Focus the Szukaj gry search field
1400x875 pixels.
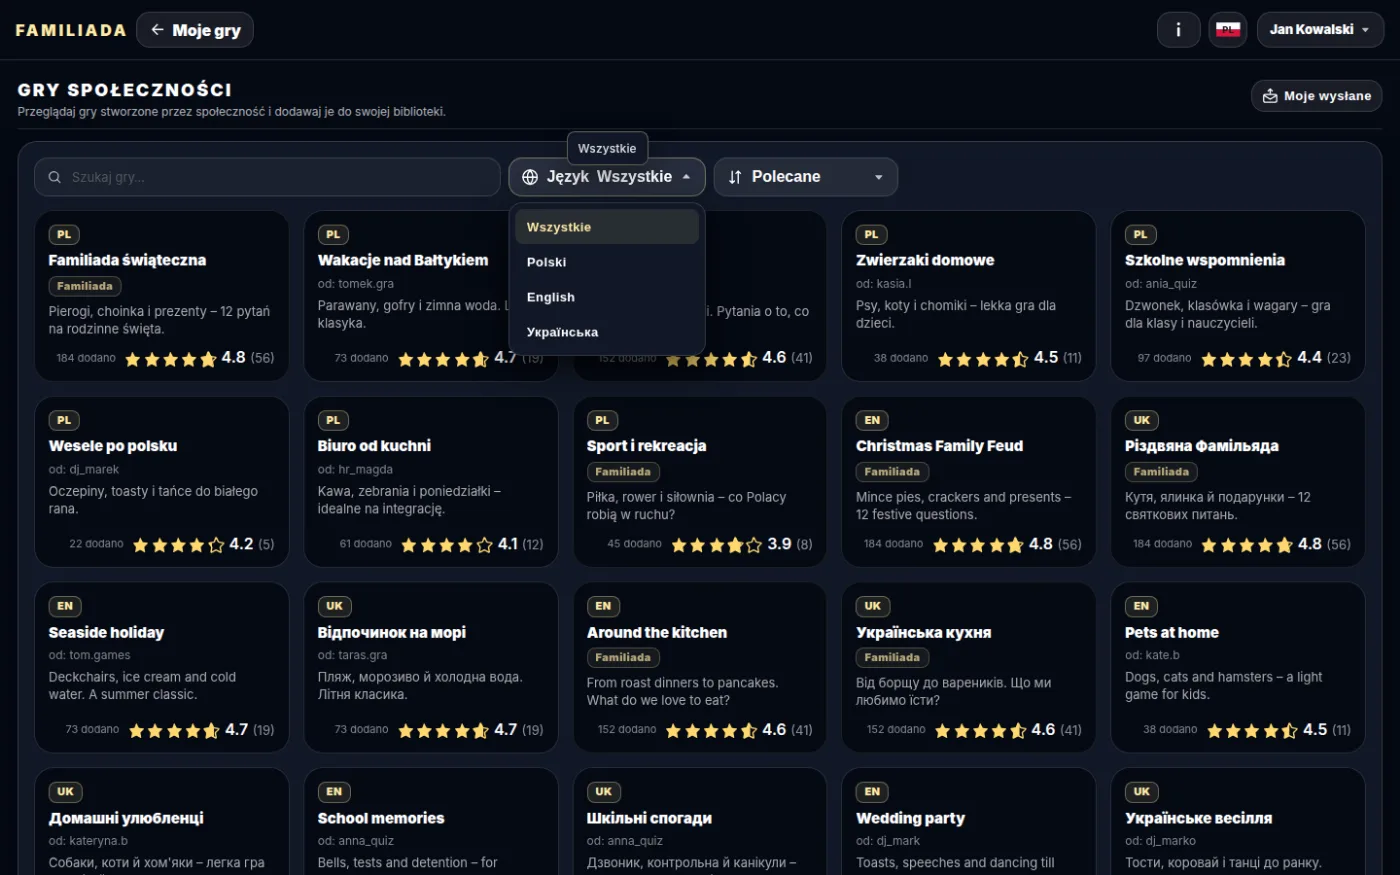click(x=267, y=177)
